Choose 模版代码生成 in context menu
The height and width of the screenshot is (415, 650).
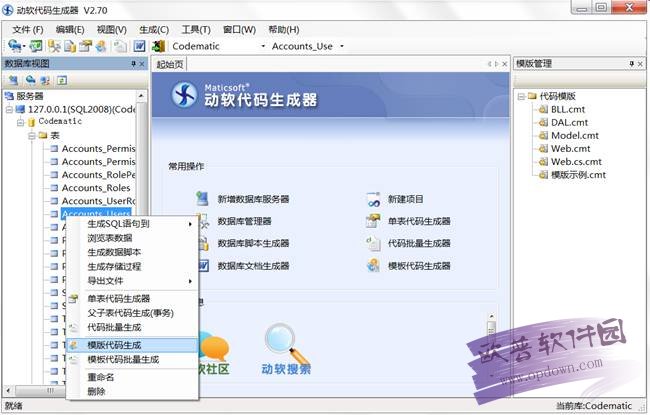[x=132, y=345]
